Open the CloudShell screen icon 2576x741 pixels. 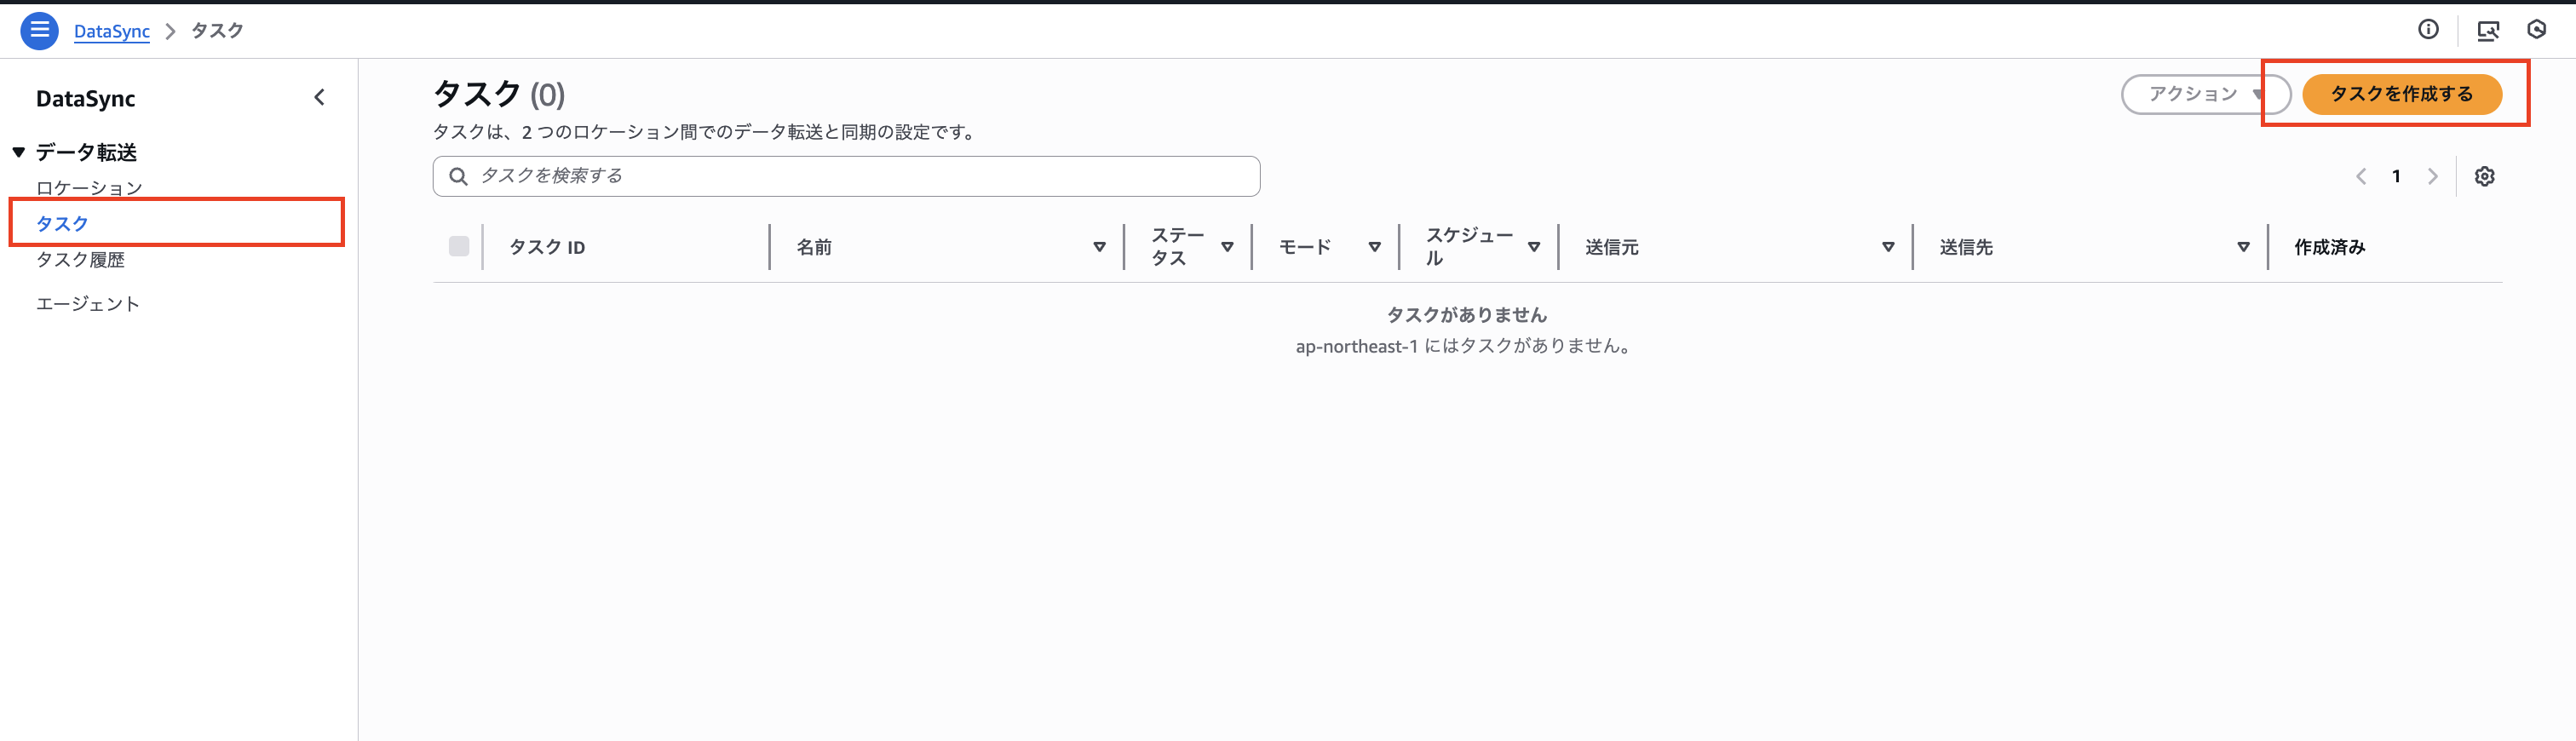(x=2488, y=30)
